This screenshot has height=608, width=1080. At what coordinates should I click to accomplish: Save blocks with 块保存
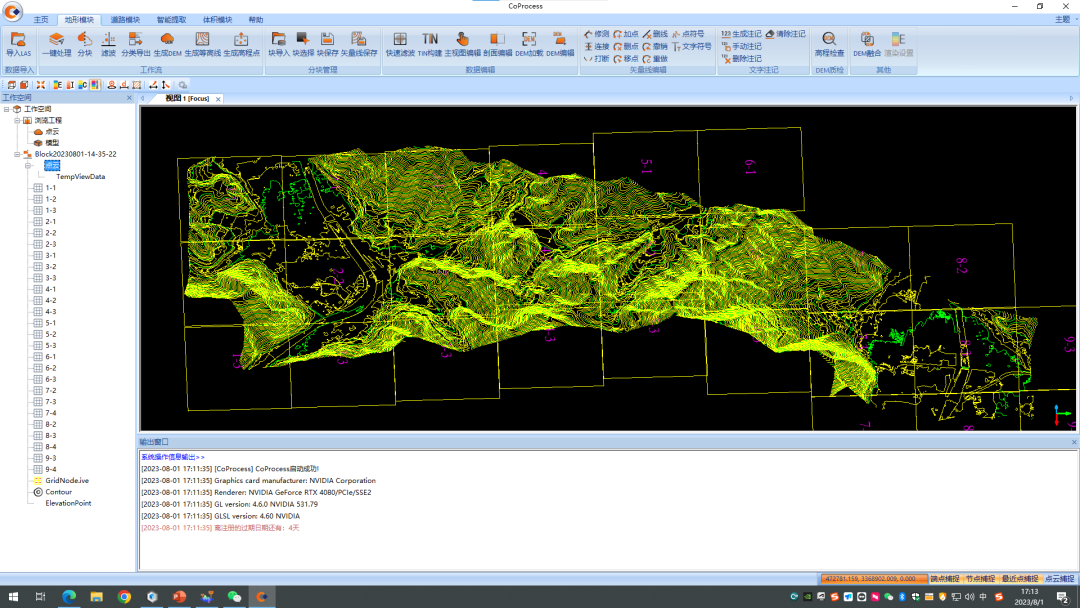[327, 44]
